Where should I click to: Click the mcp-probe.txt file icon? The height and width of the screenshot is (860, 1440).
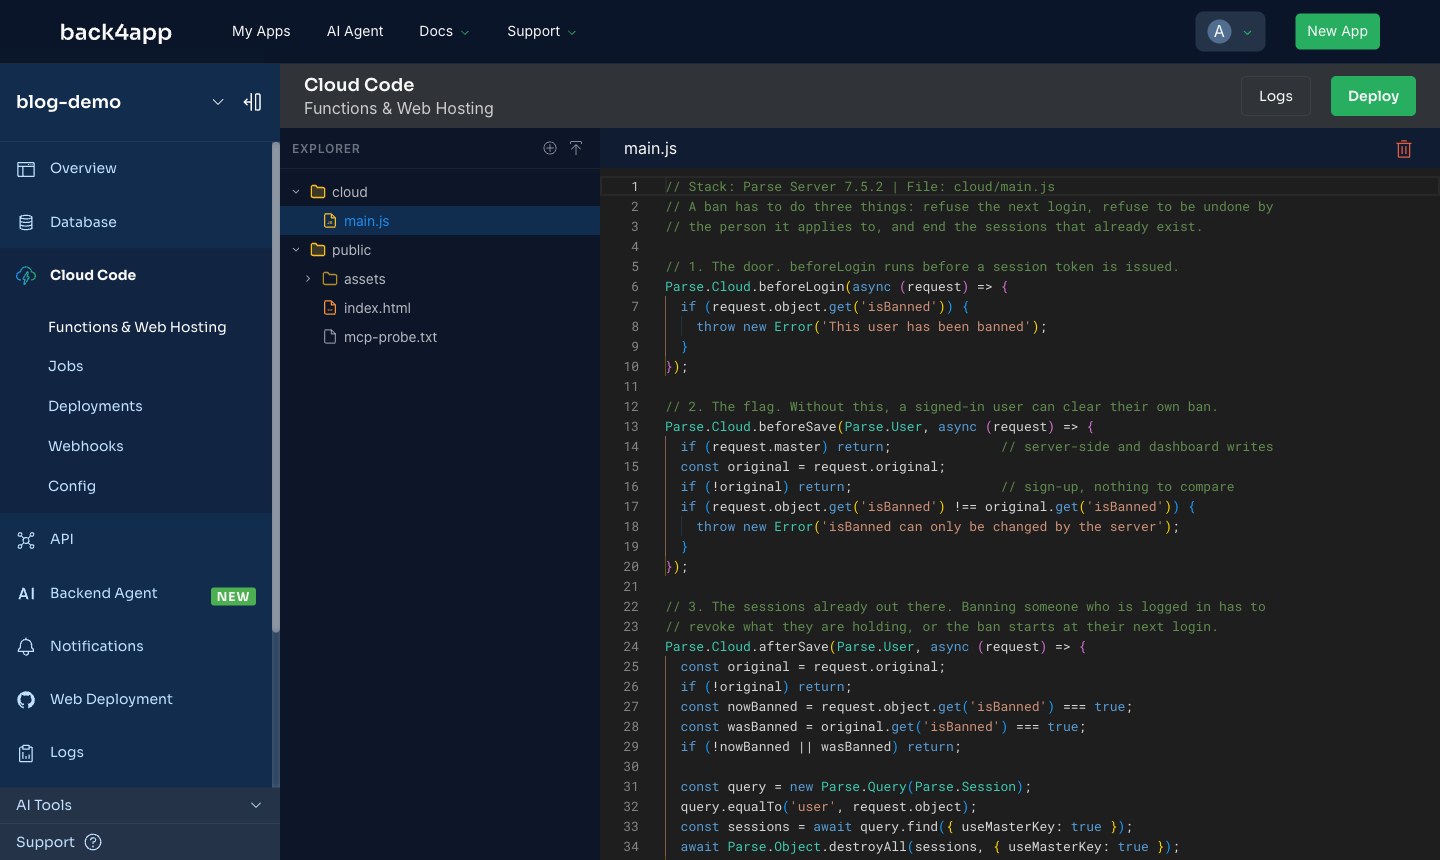click(x=330, y=337)
